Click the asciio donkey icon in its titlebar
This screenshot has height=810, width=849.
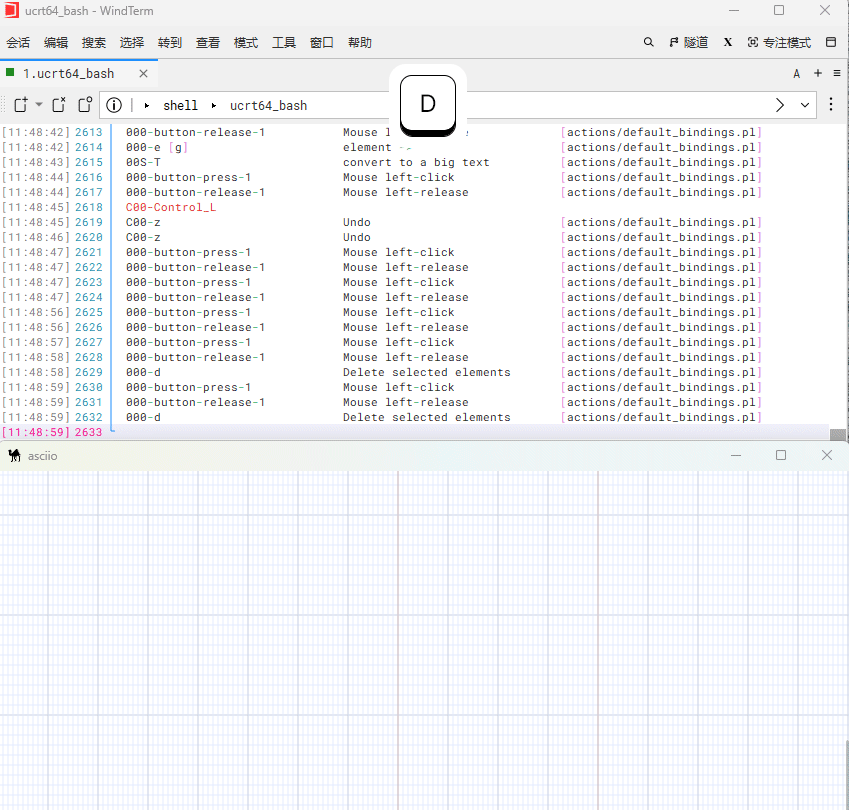13,455
